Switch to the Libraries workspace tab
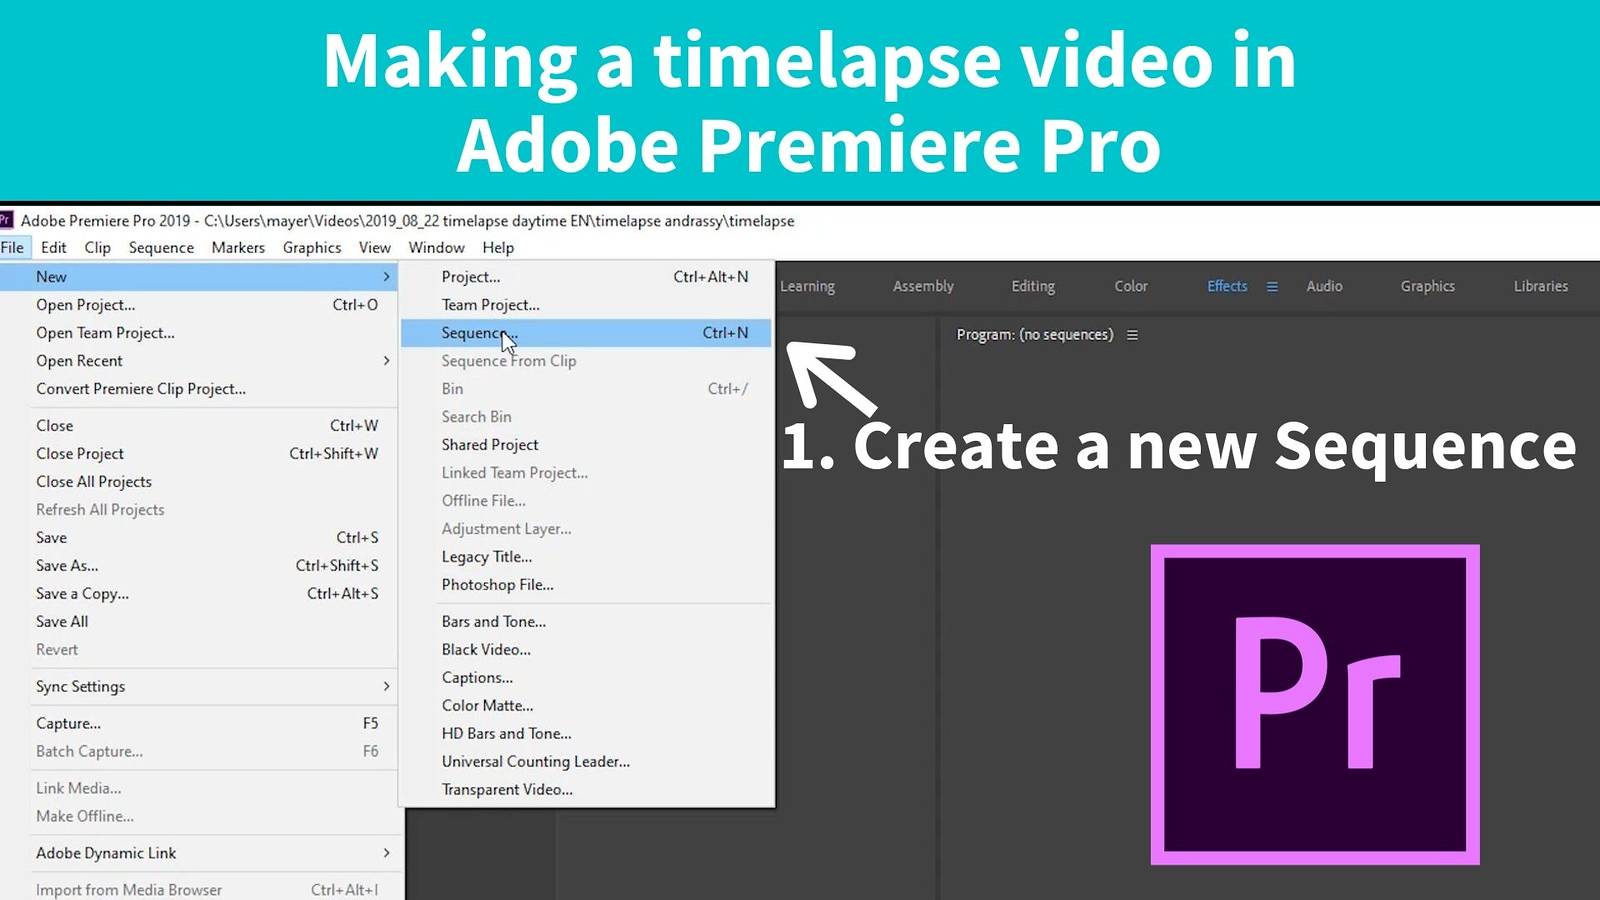The height and width of the screenshot is (900, 1600). pos(1540,286)
